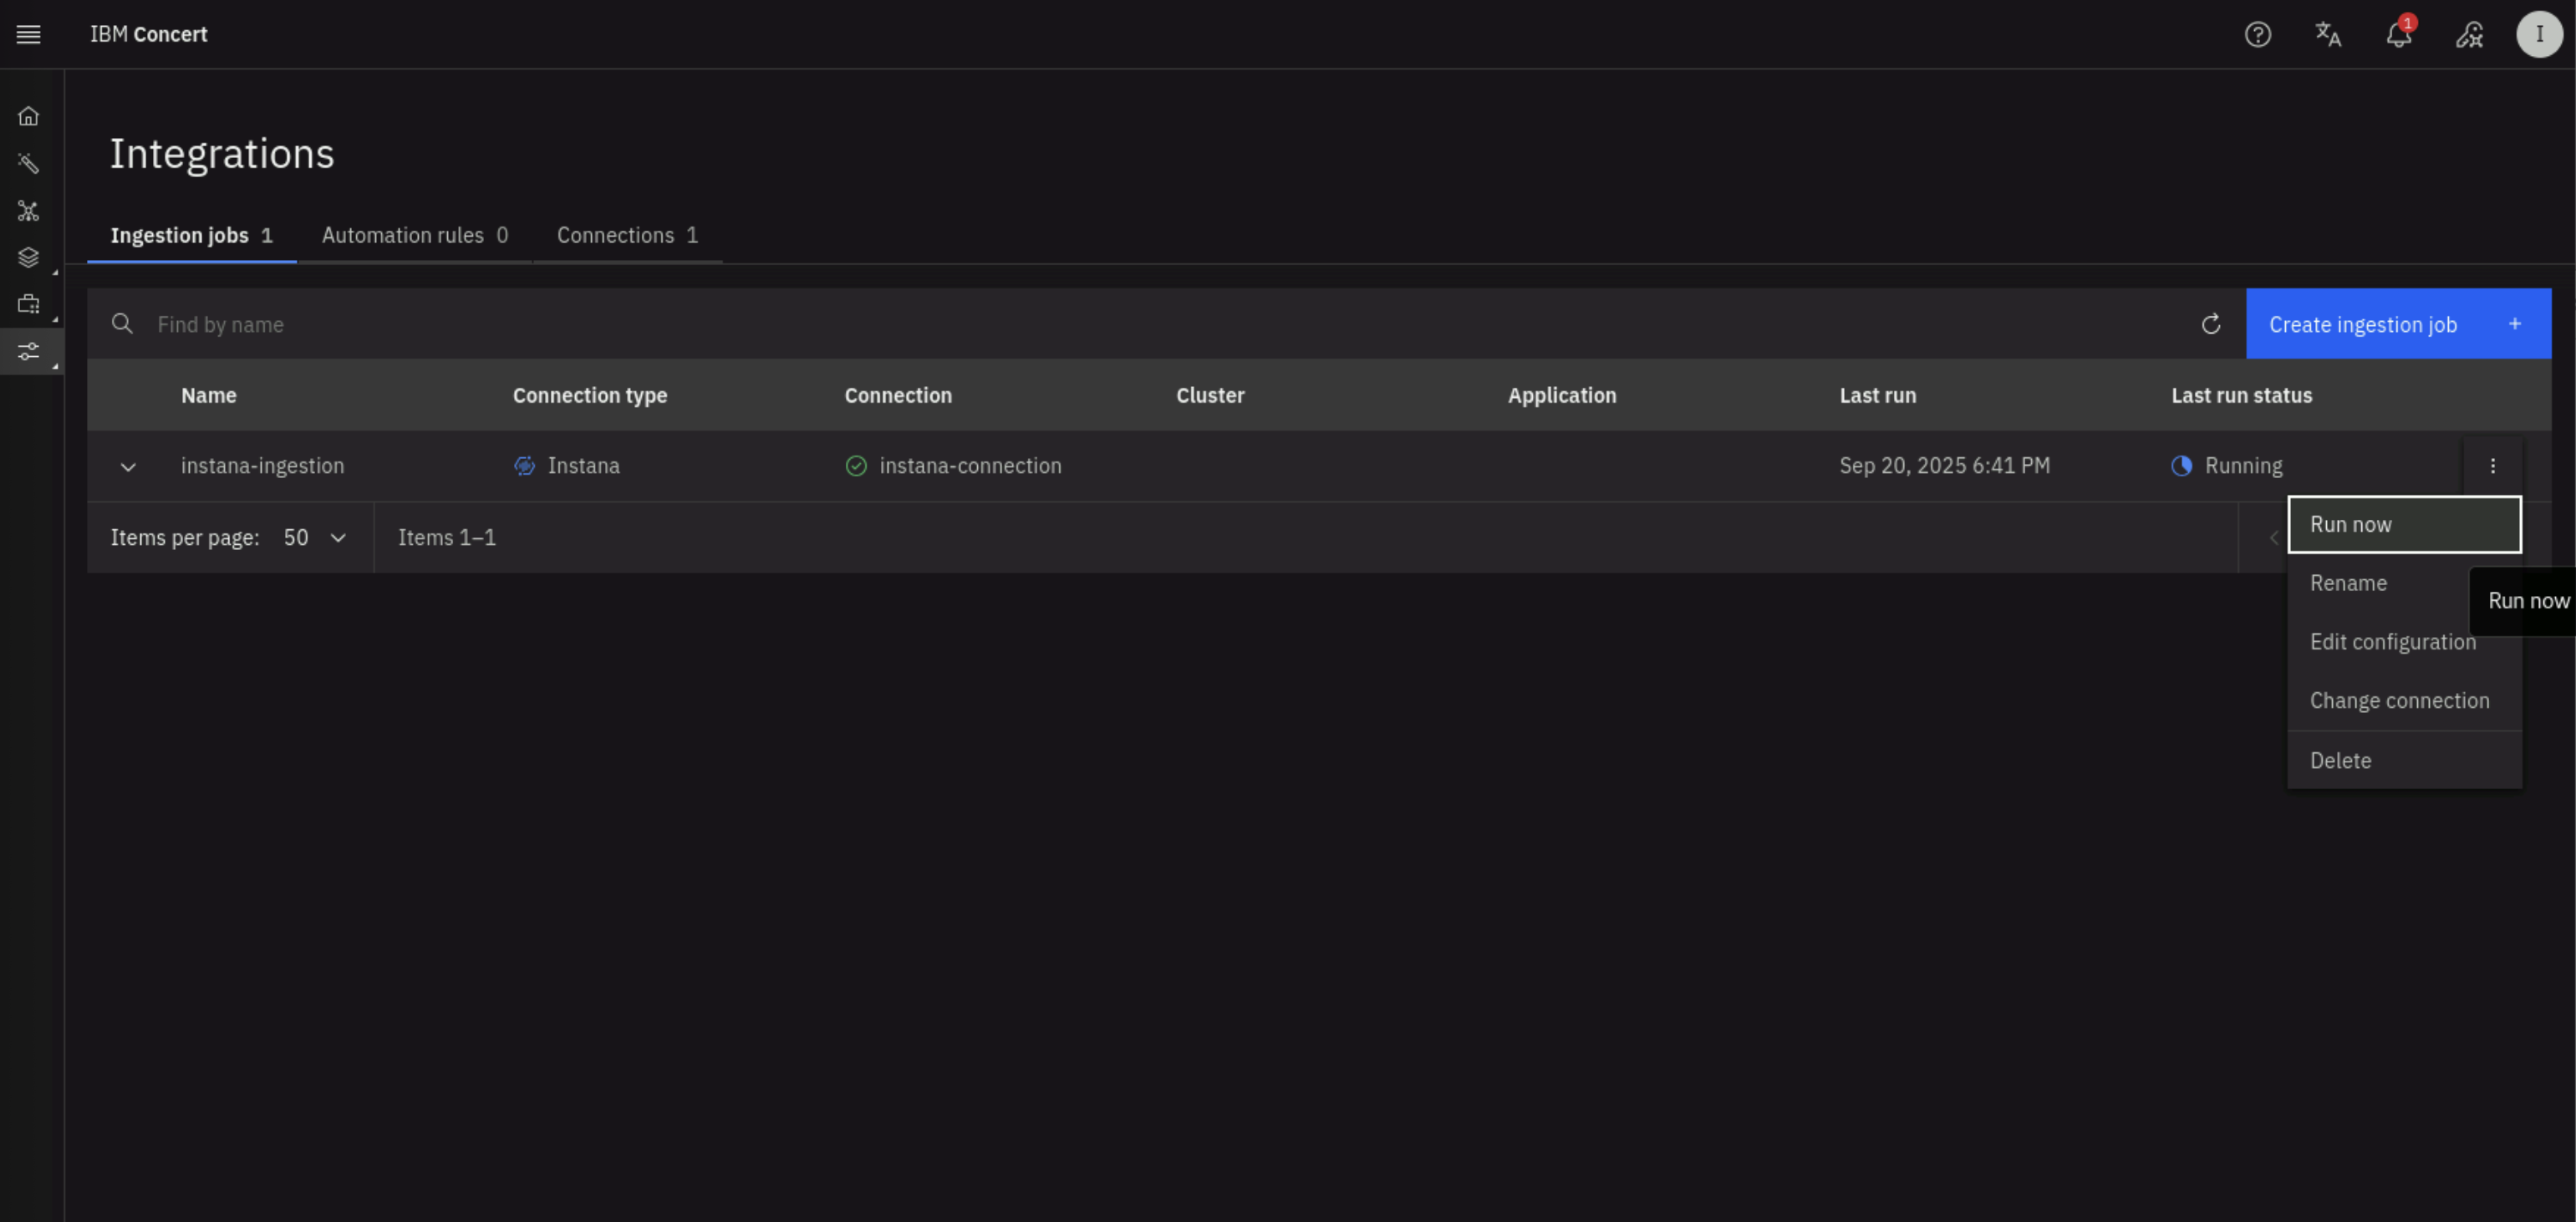
Task: Refresh the ingestion jobs list
Action: 2211,324
